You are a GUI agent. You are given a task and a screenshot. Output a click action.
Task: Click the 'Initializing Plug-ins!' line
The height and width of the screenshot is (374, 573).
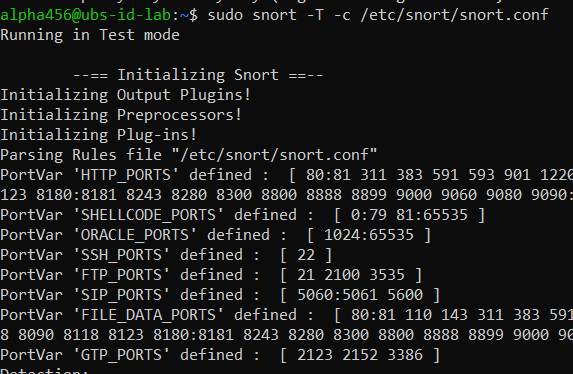coord(99,135)
